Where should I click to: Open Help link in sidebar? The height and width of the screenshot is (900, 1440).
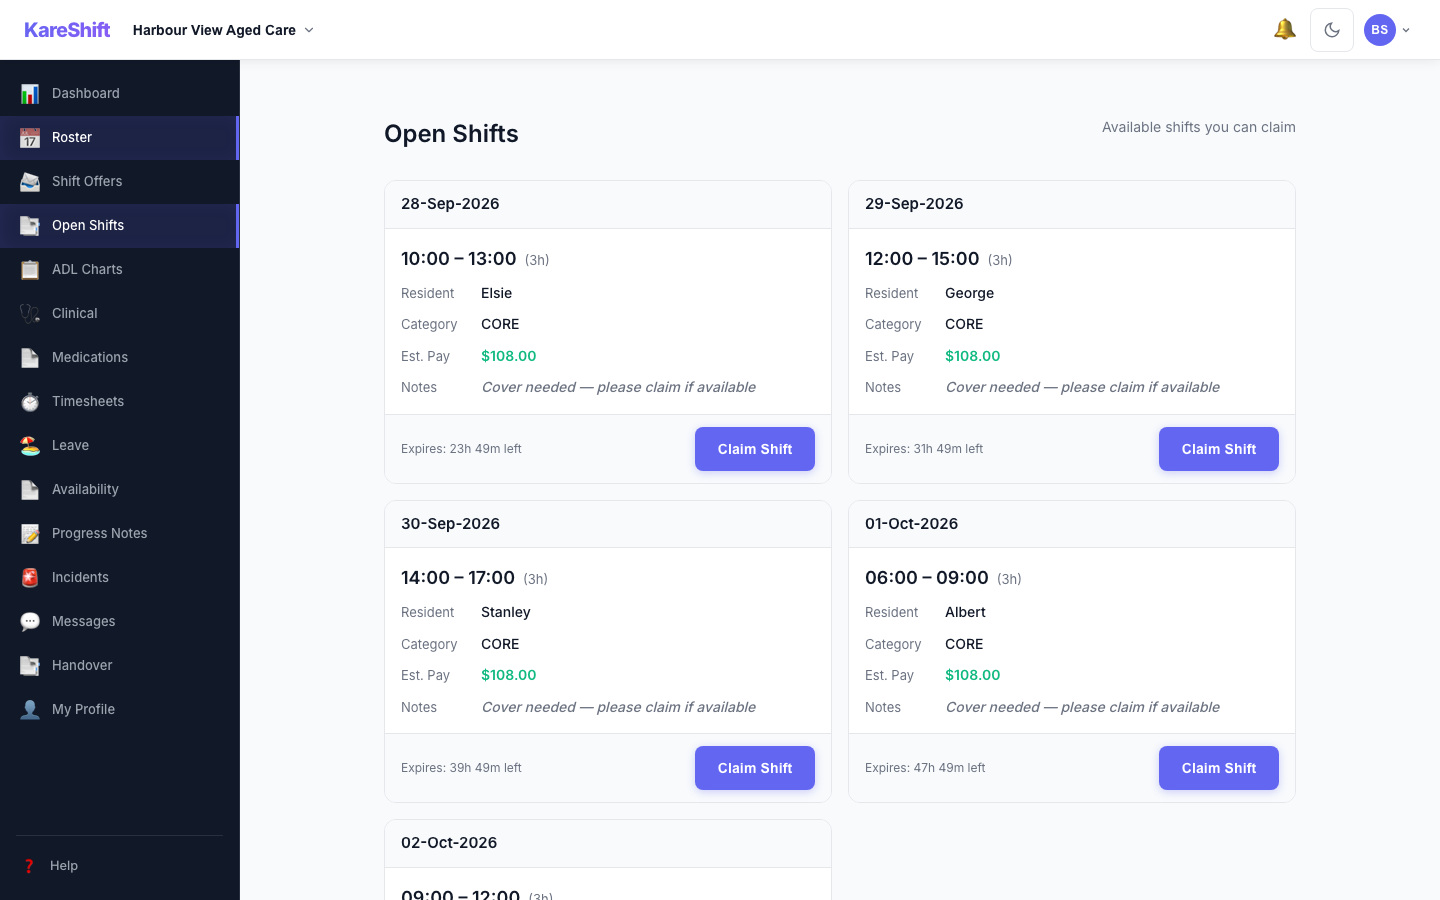pos(120,866)
